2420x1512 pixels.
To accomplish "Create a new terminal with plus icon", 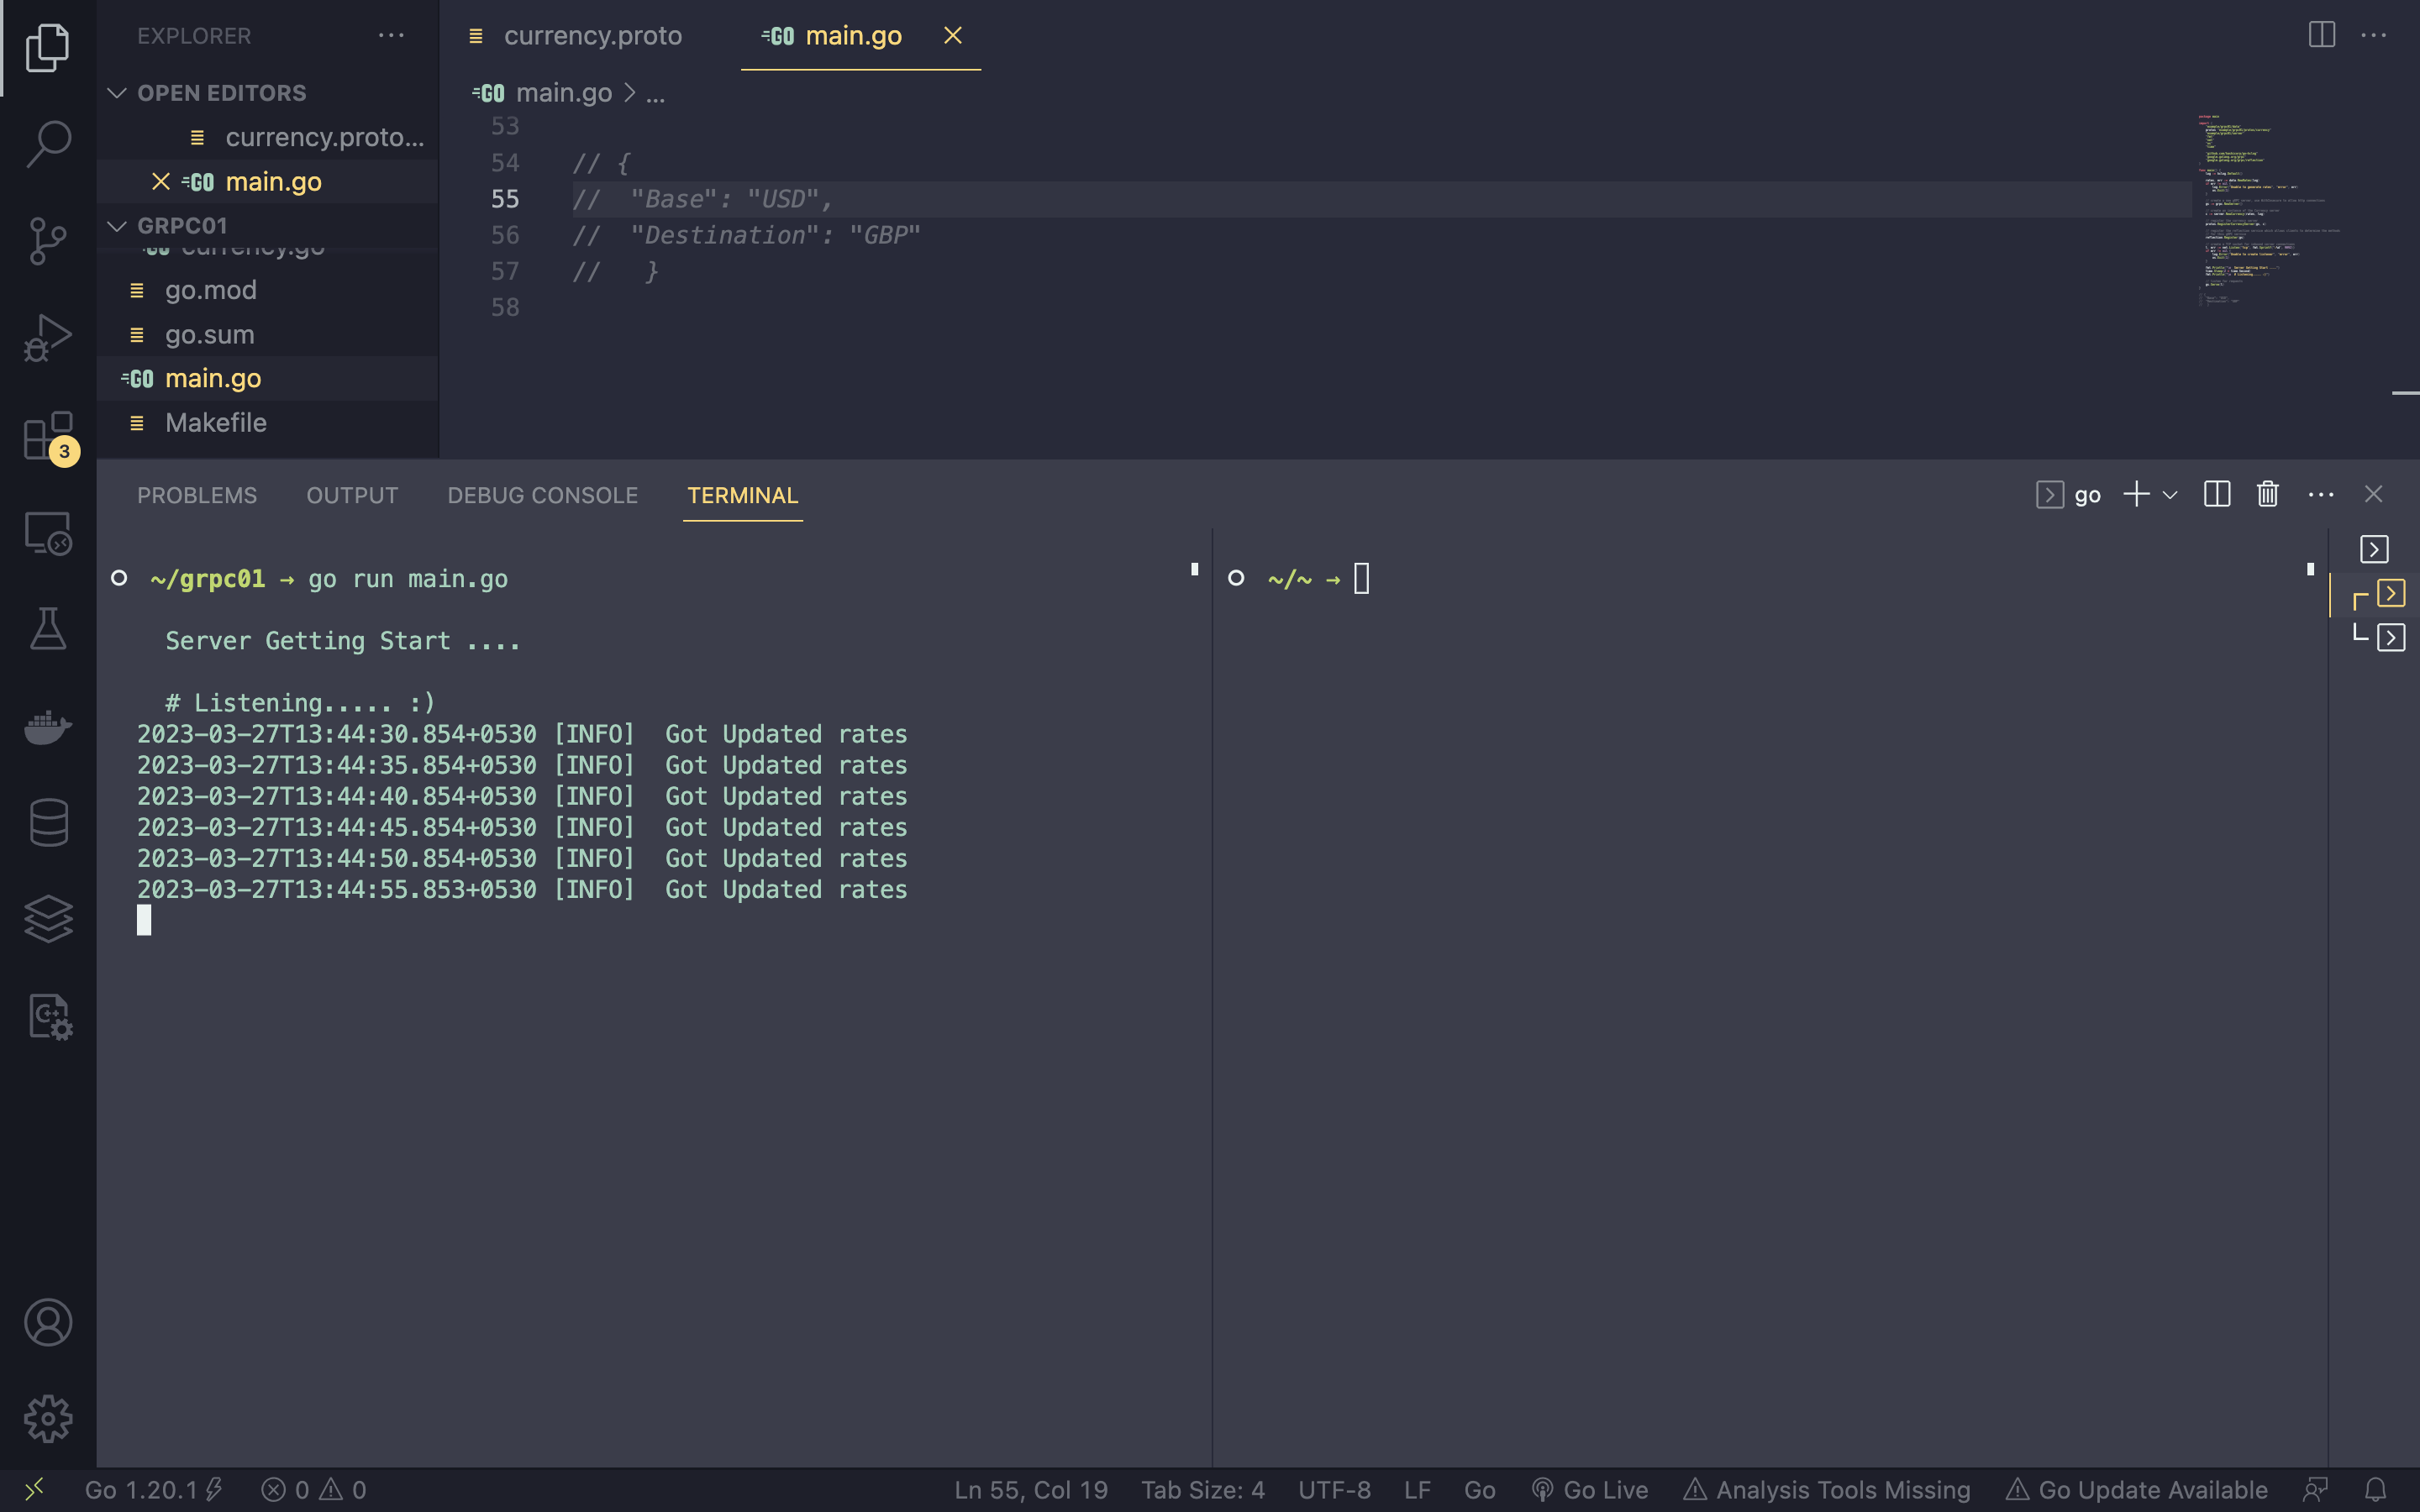I will [2135, 494].
